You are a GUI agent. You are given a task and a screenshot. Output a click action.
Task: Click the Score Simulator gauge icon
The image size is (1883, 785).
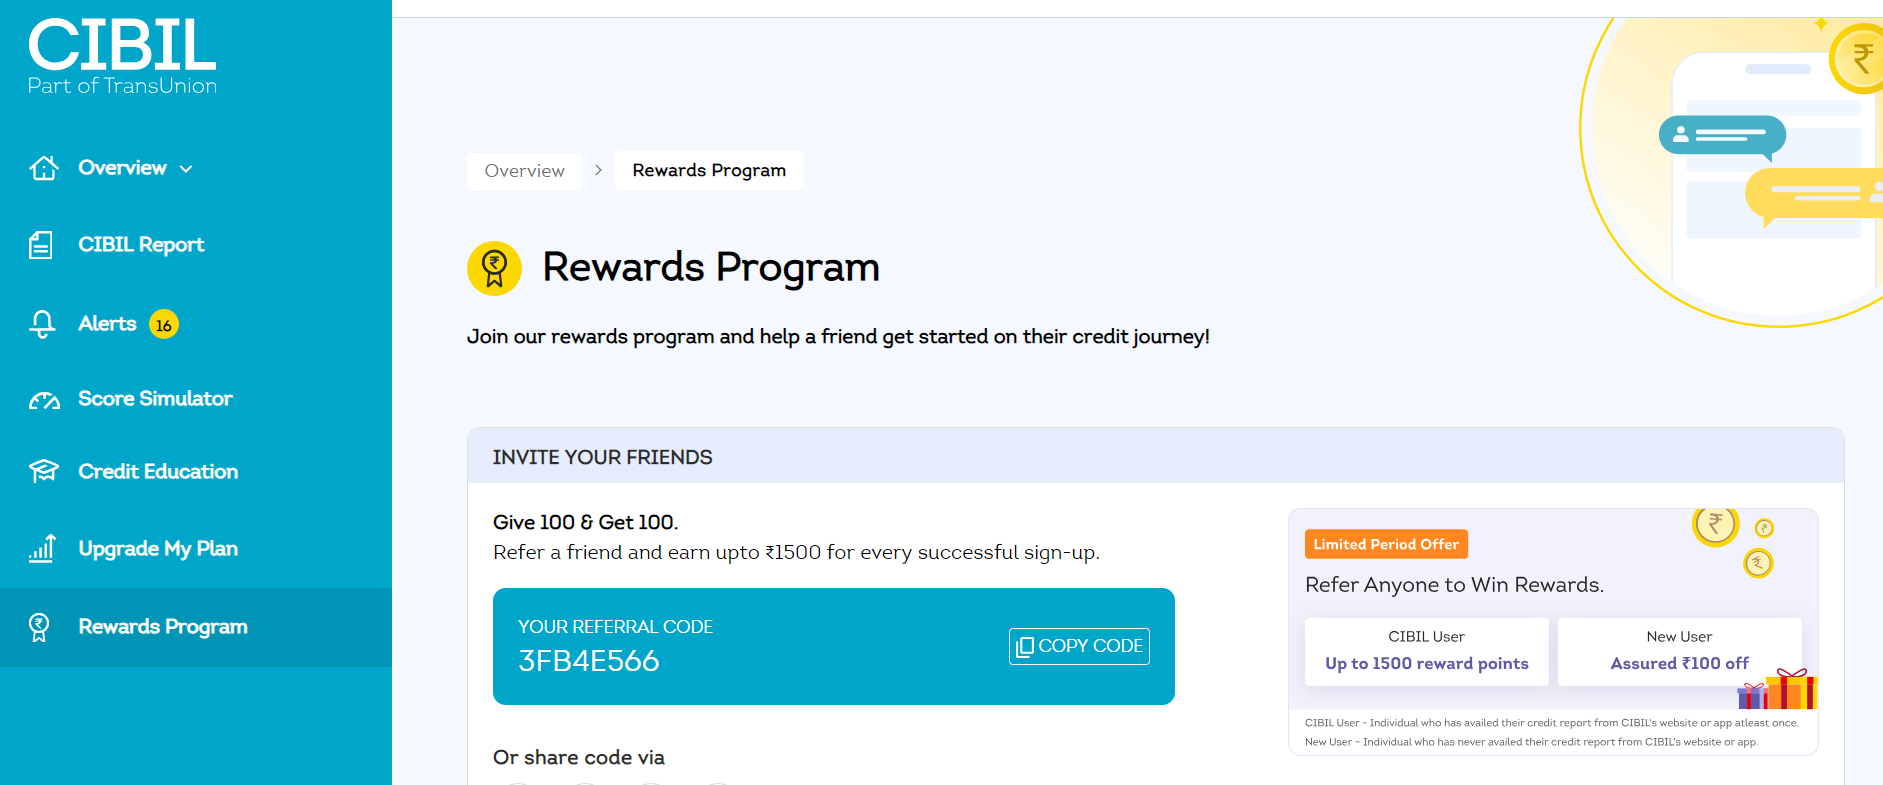44,400
